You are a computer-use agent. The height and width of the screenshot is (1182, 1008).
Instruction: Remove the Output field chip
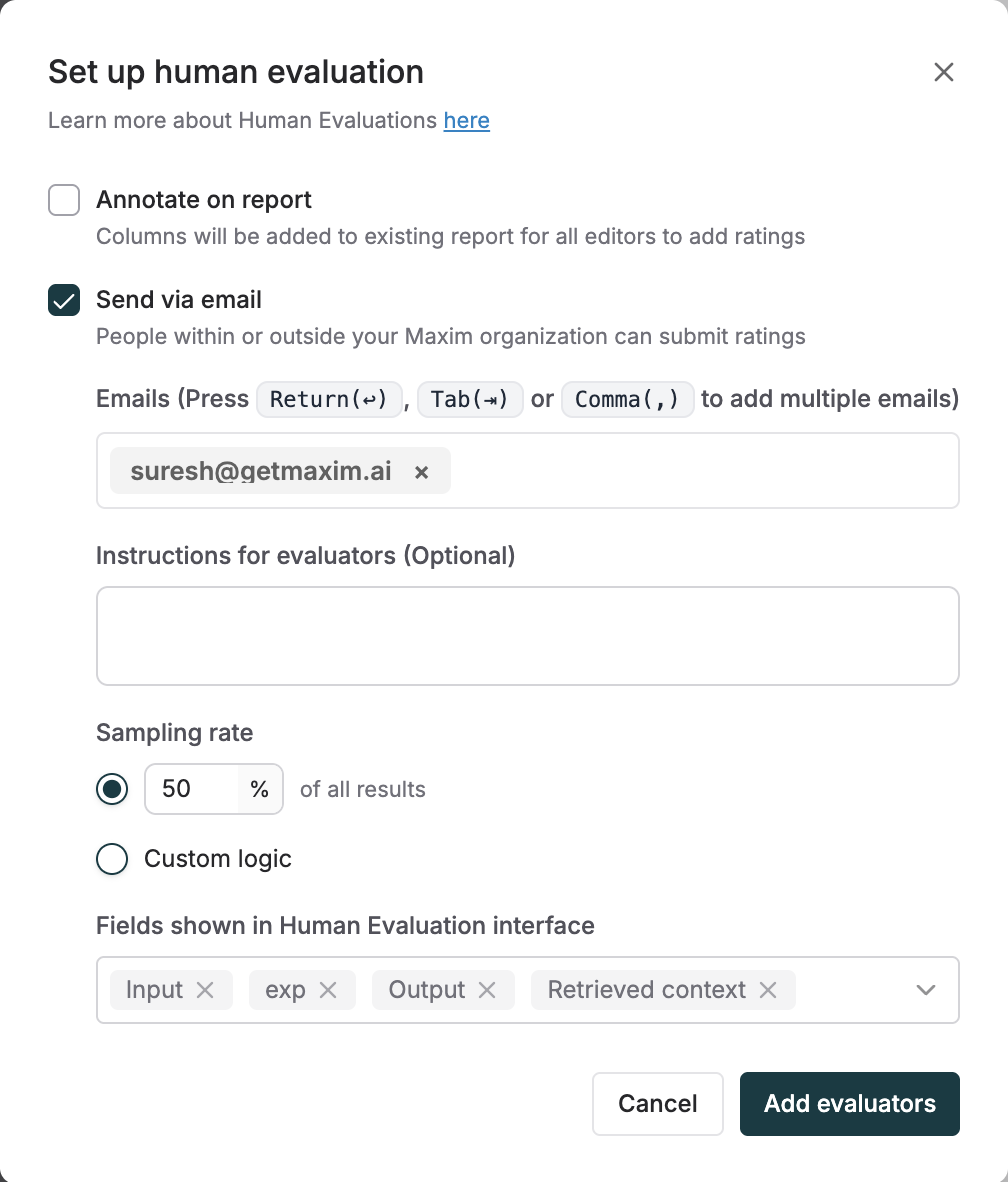pyautogui.click(x=487, y=989)
